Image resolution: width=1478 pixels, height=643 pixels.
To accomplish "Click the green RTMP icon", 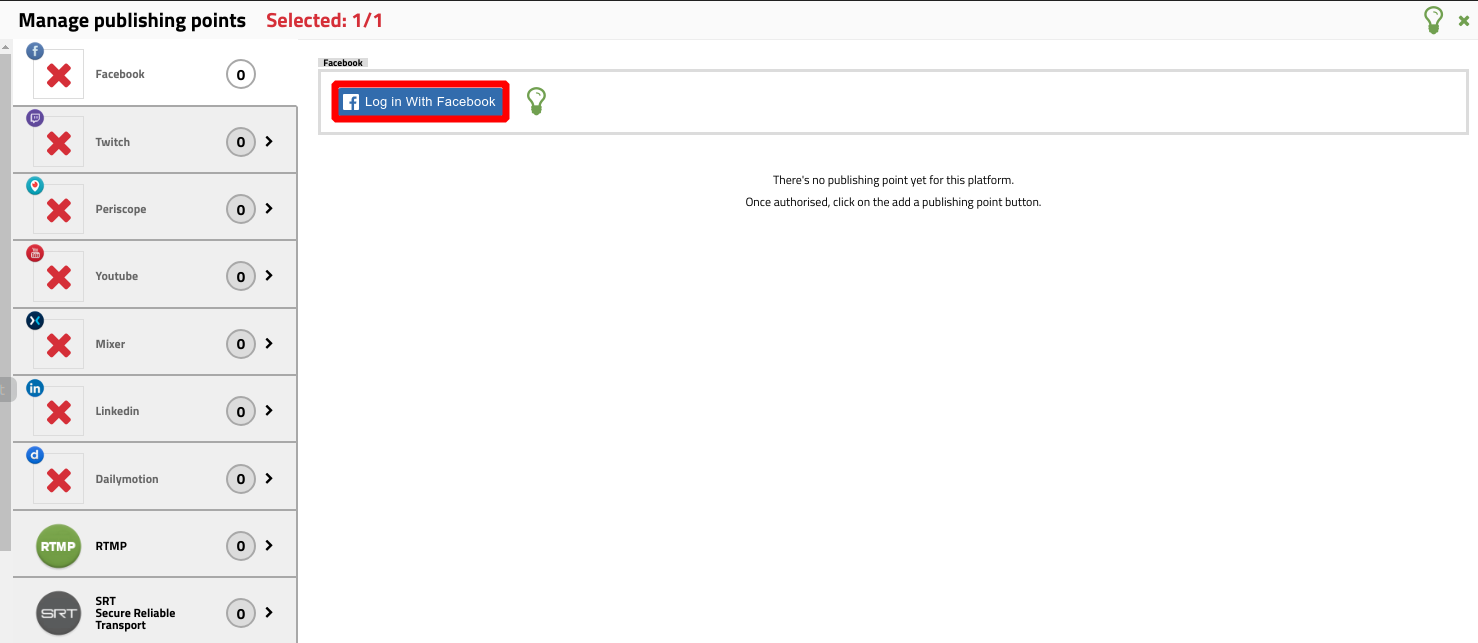I will pos(58,546).
